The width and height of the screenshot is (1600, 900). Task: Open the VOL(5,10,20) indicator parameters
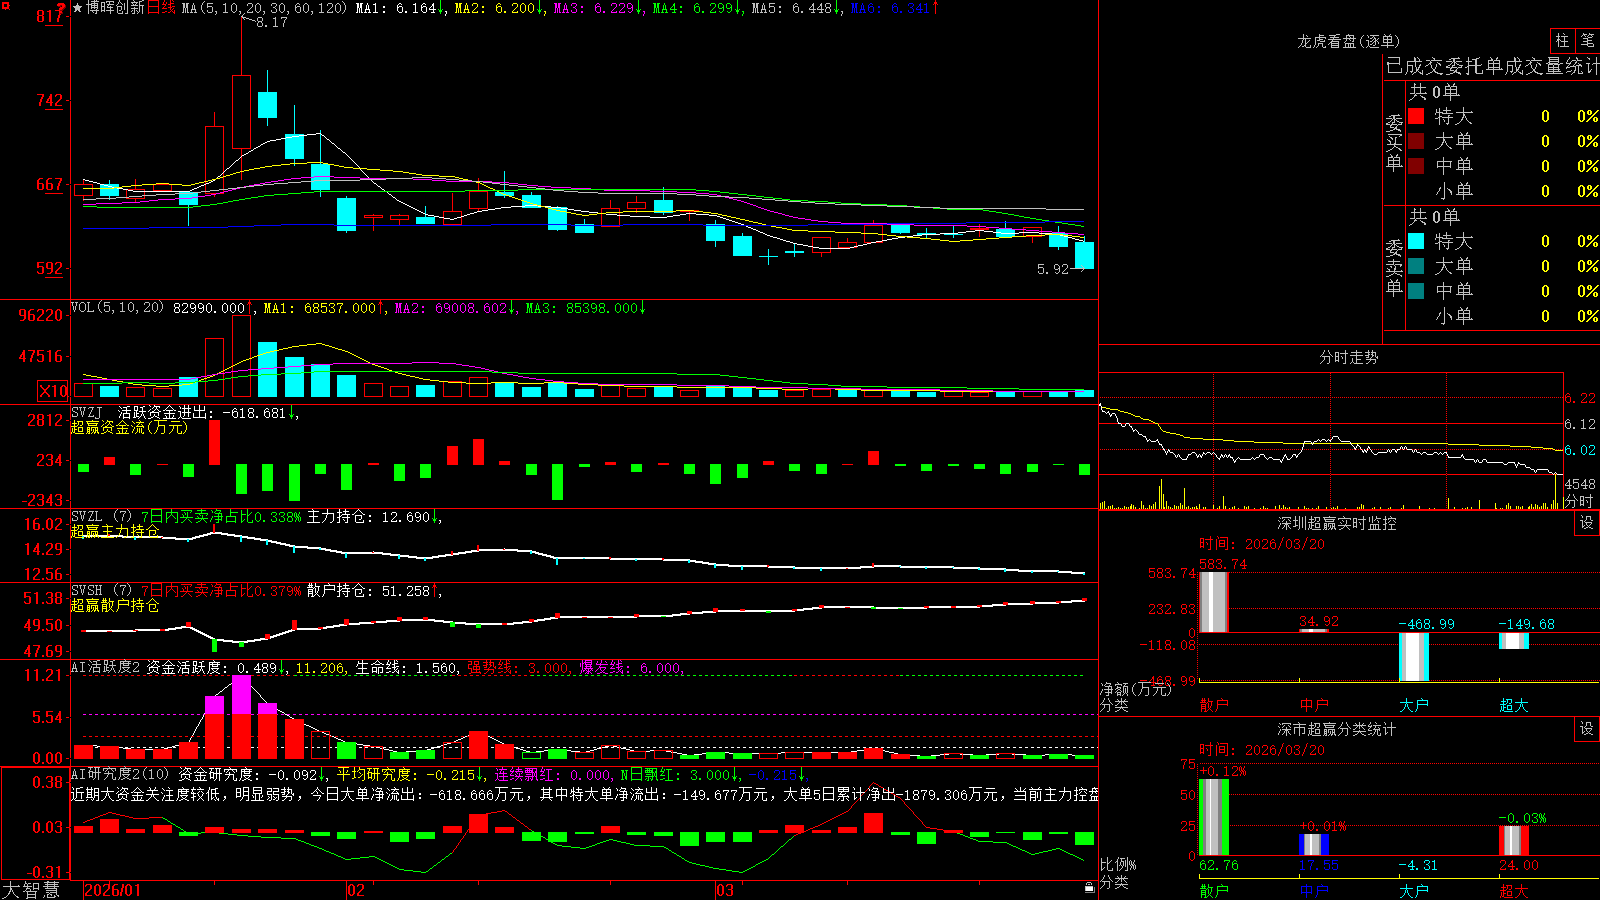coord(117,307)
